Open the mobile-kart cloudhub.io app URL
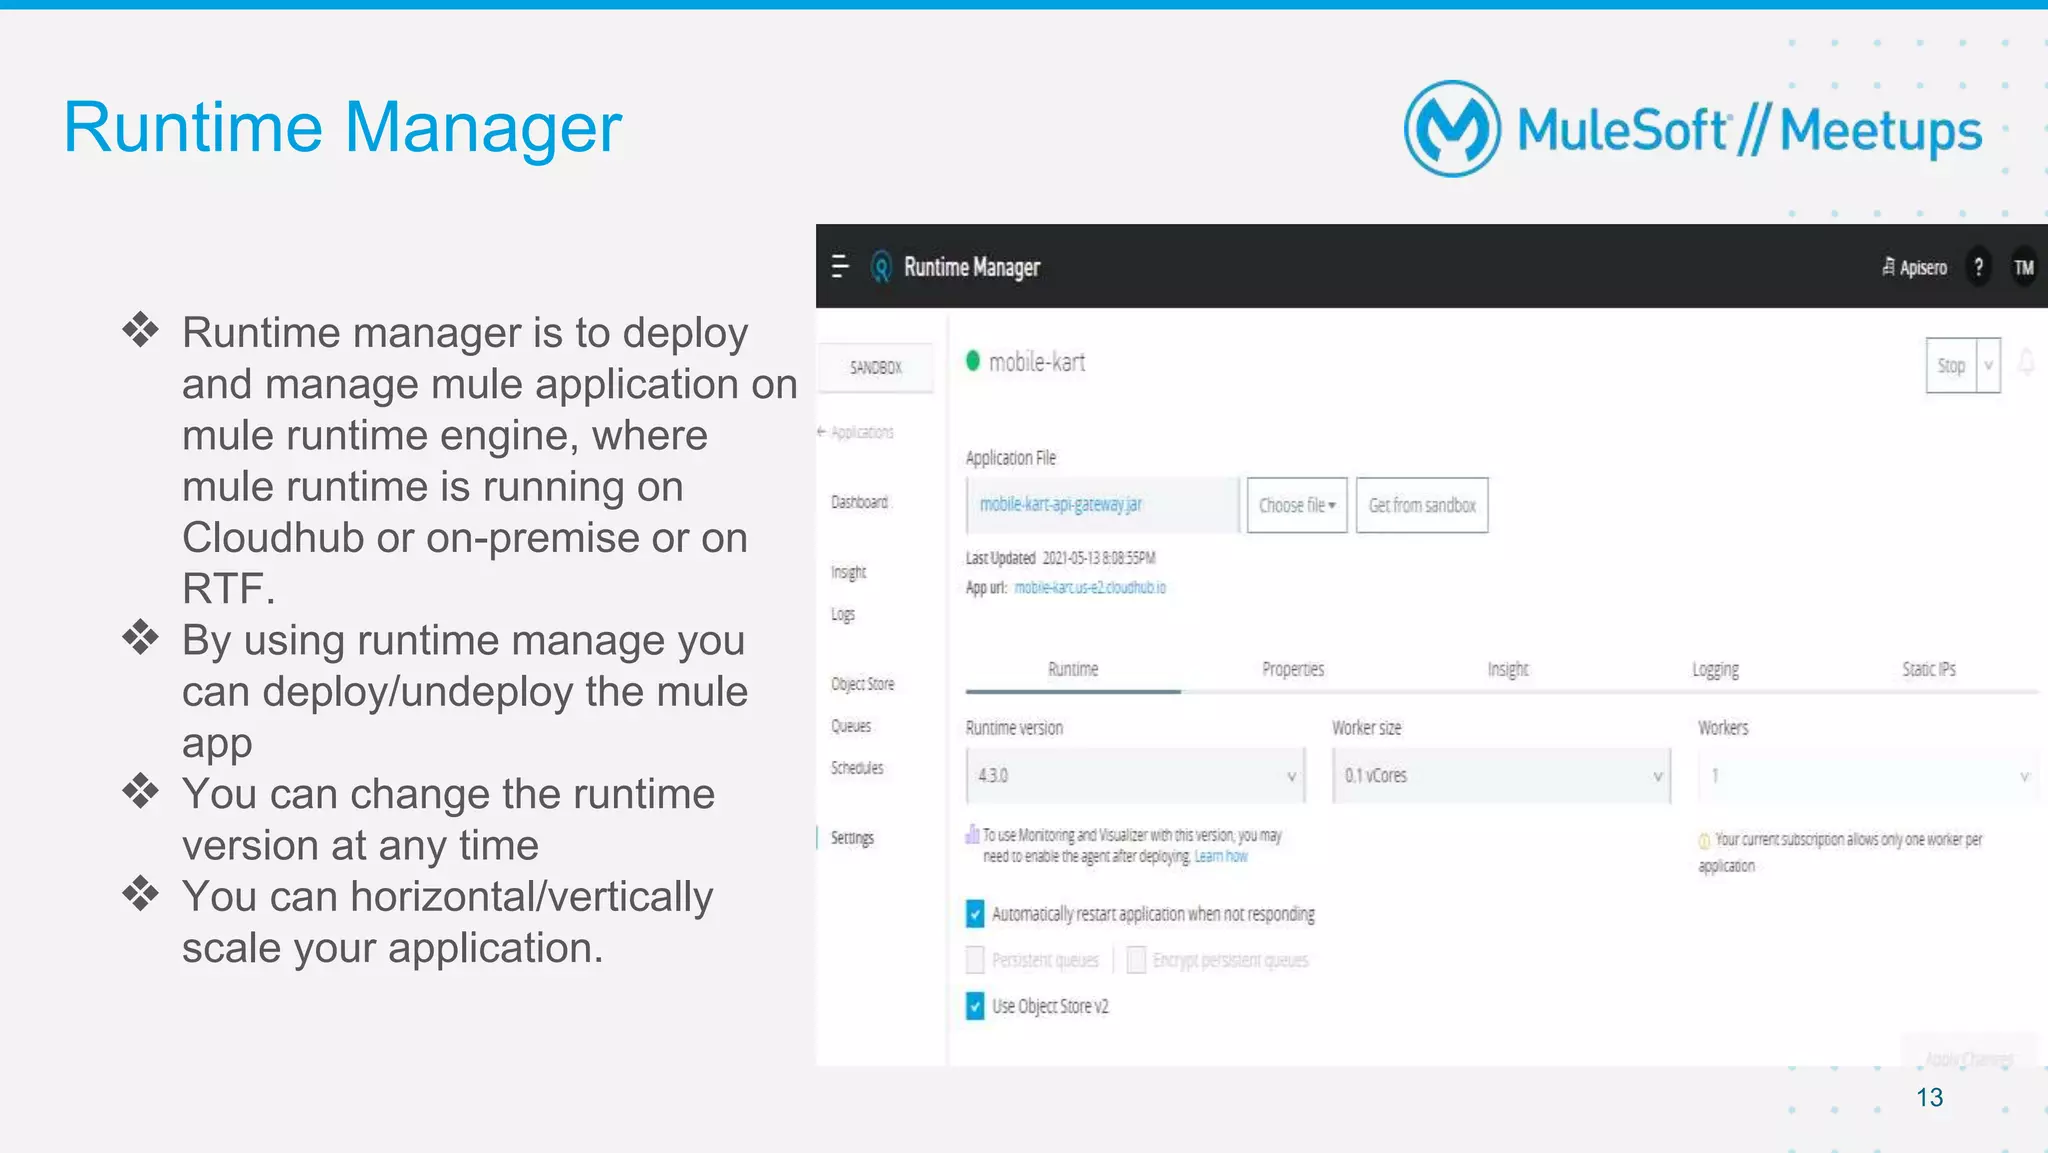 [x=1090, y=587]
